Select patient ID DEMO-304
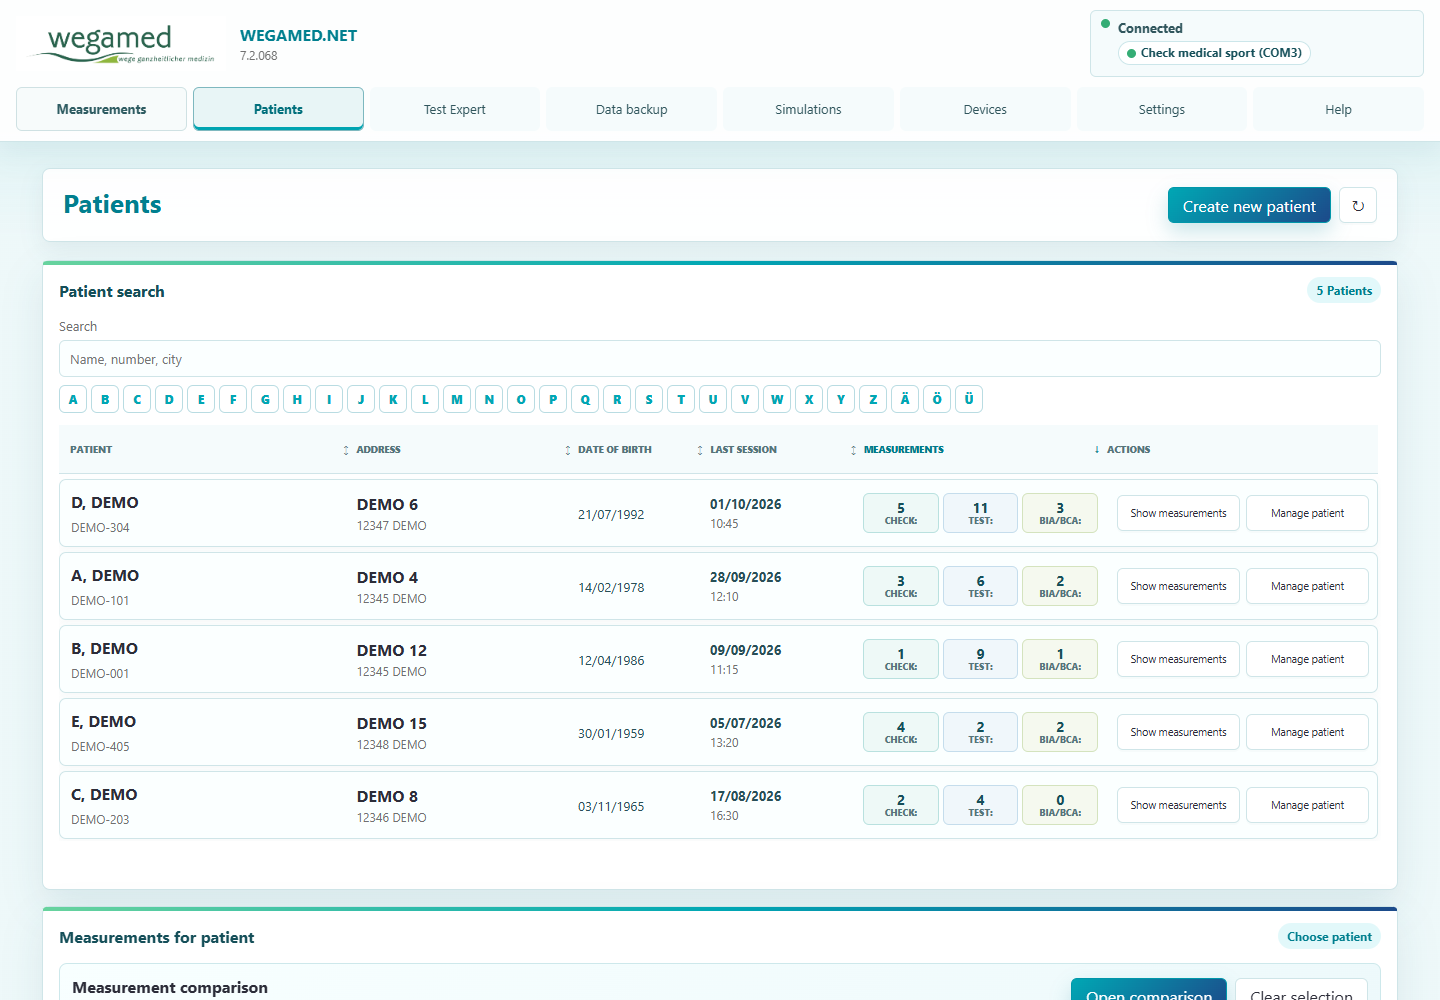 pos(100,528)
